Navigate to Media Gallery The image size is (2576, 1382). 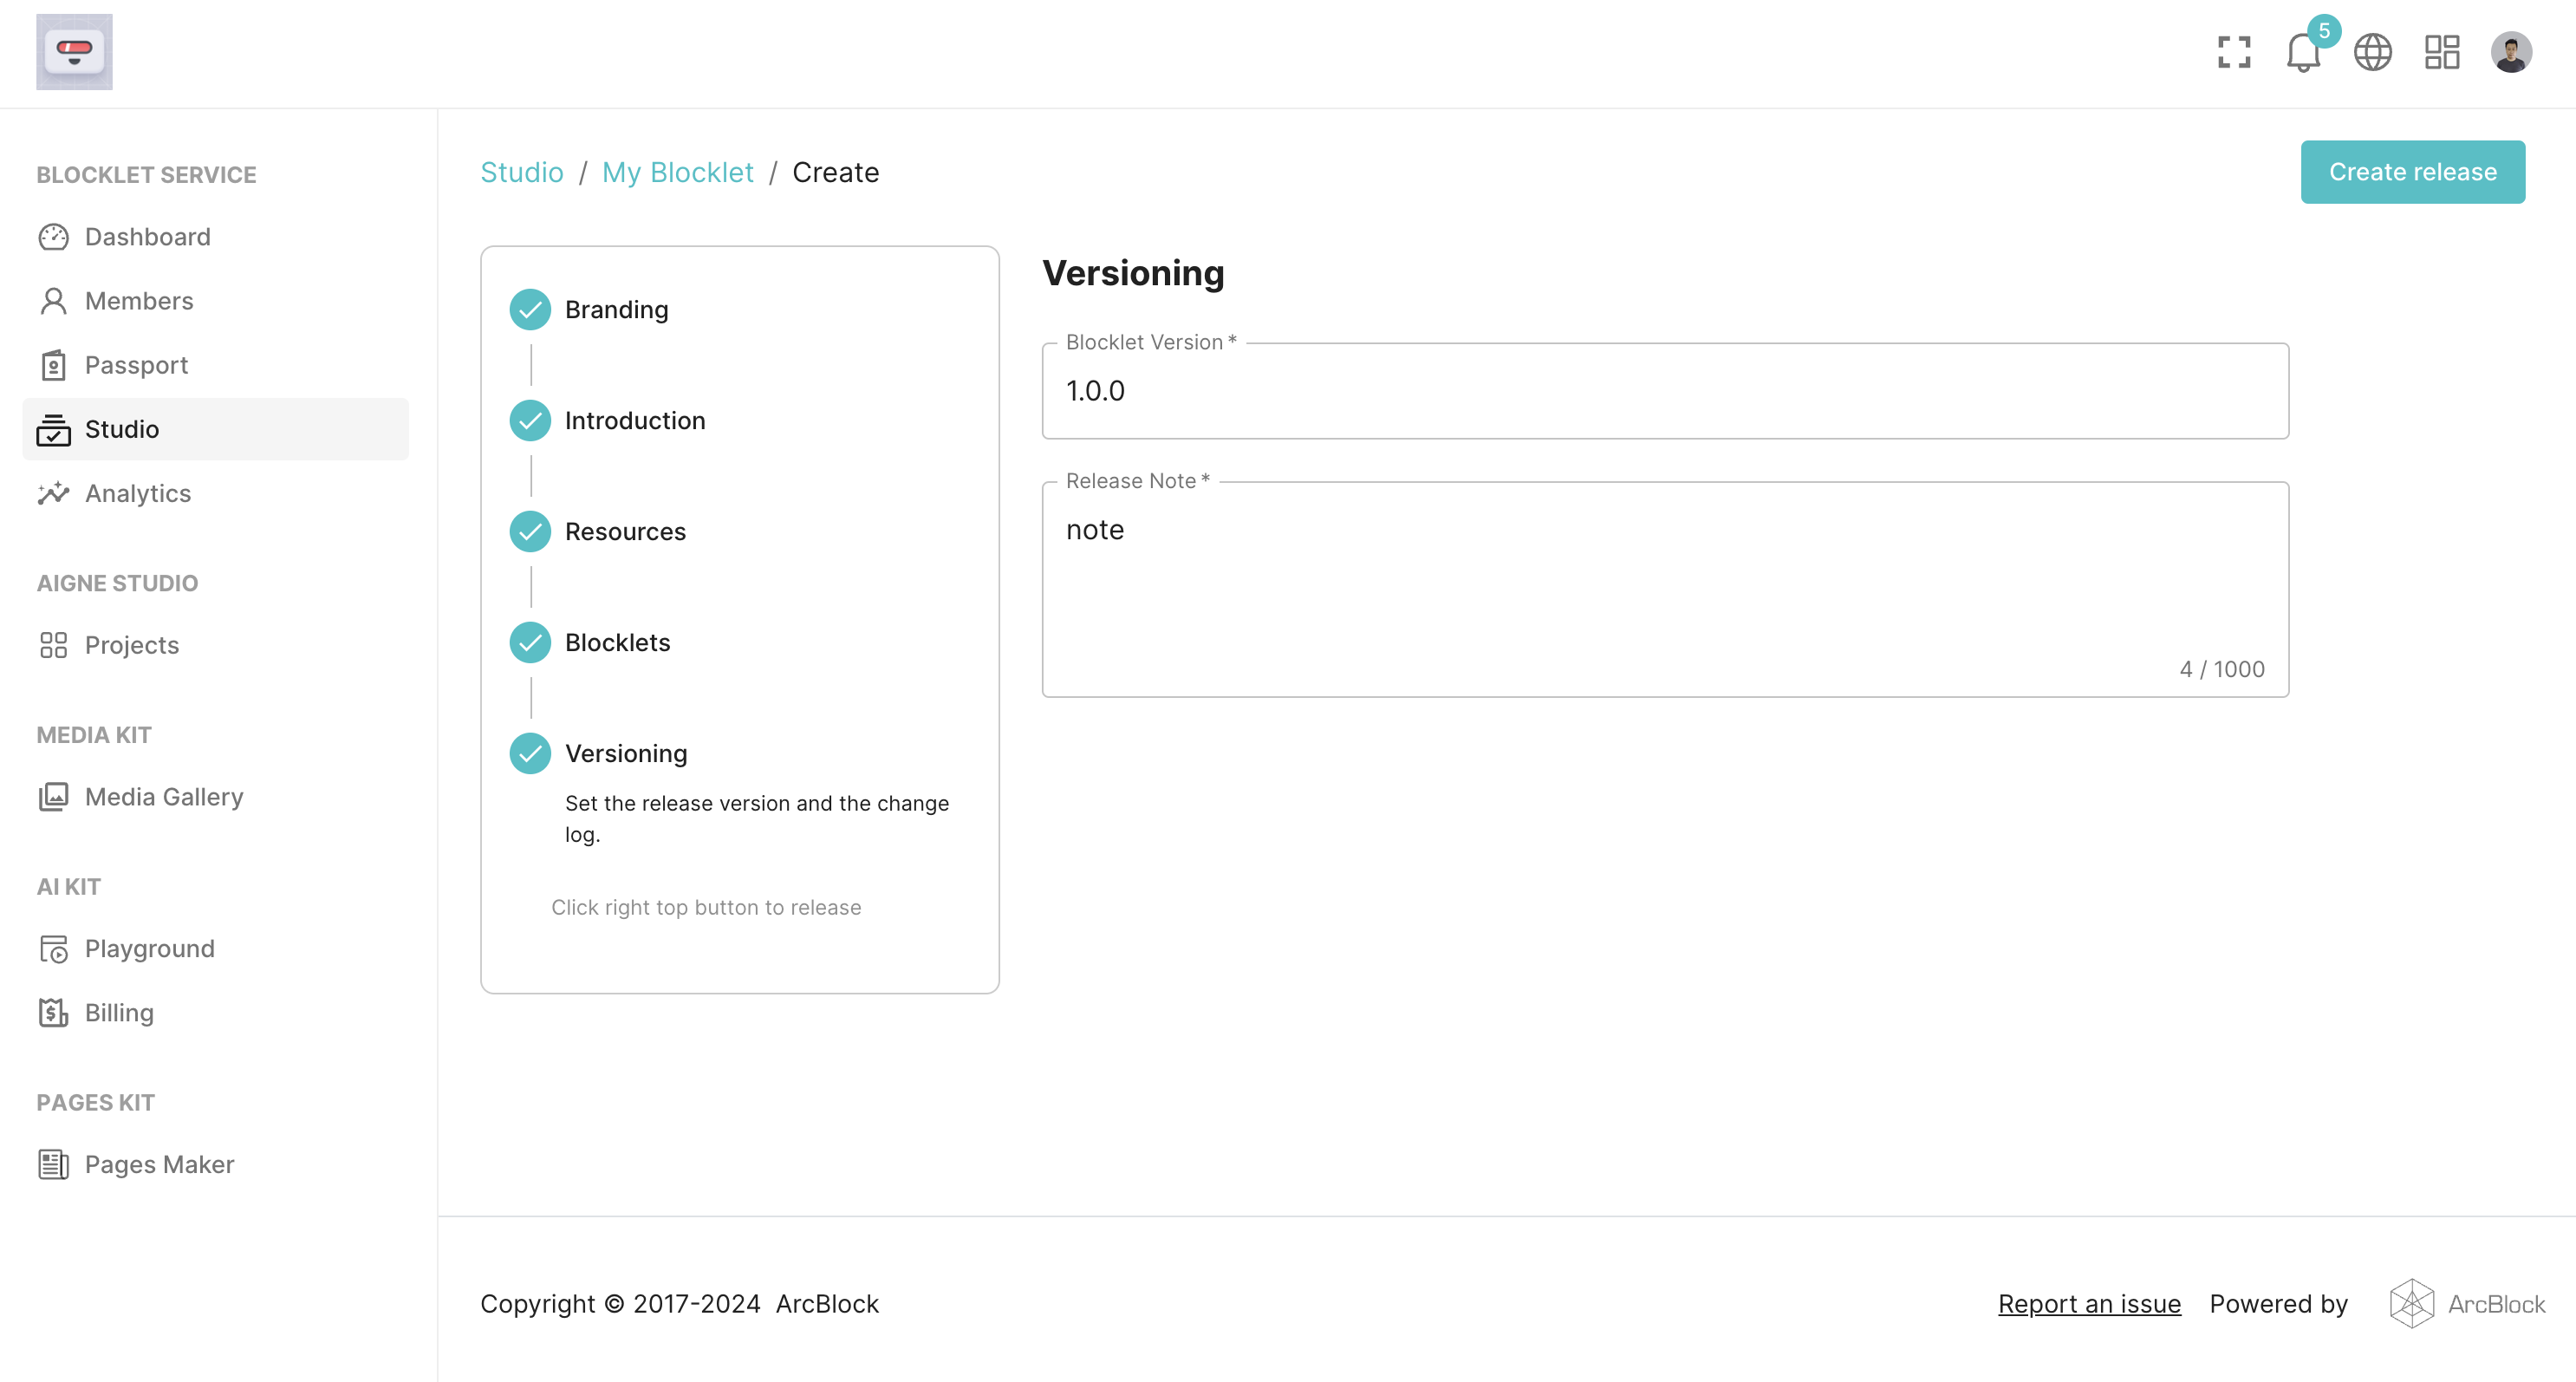coord(163,797)
